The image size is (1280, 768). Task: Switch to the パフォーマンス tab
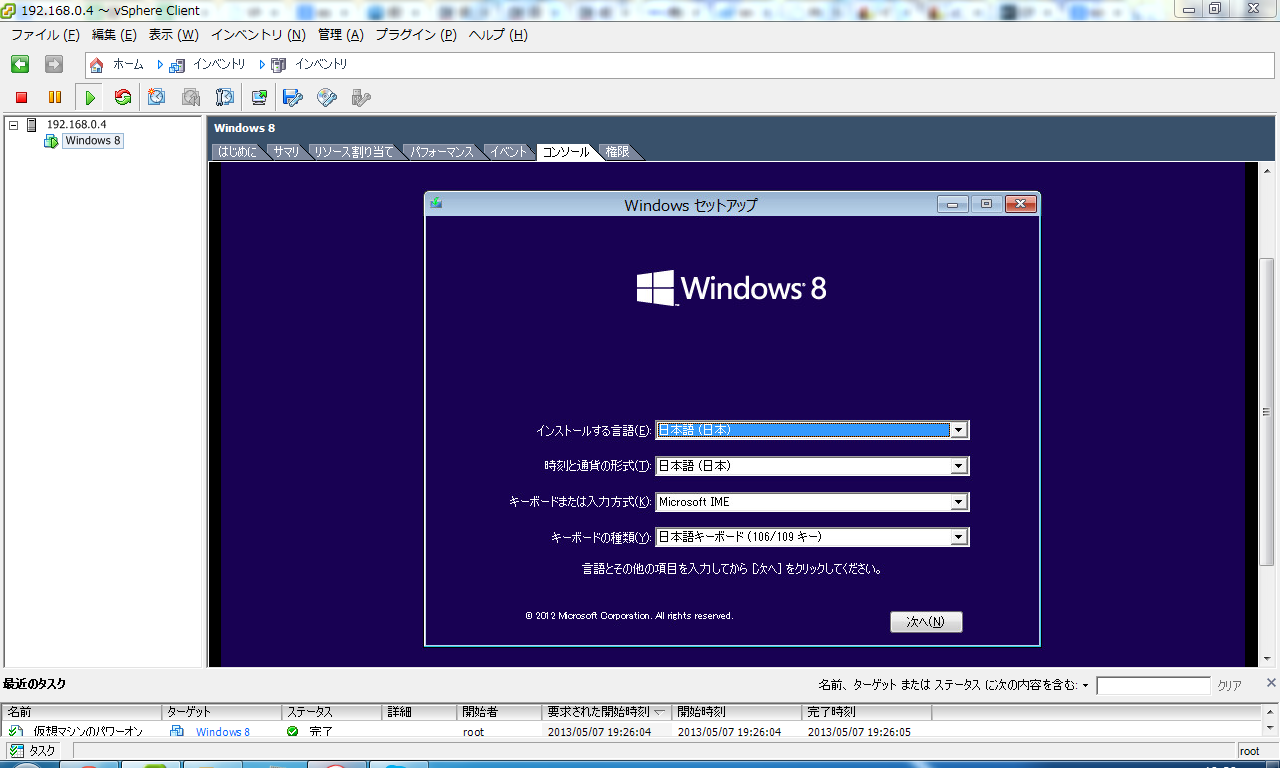[x=441, y=152]
